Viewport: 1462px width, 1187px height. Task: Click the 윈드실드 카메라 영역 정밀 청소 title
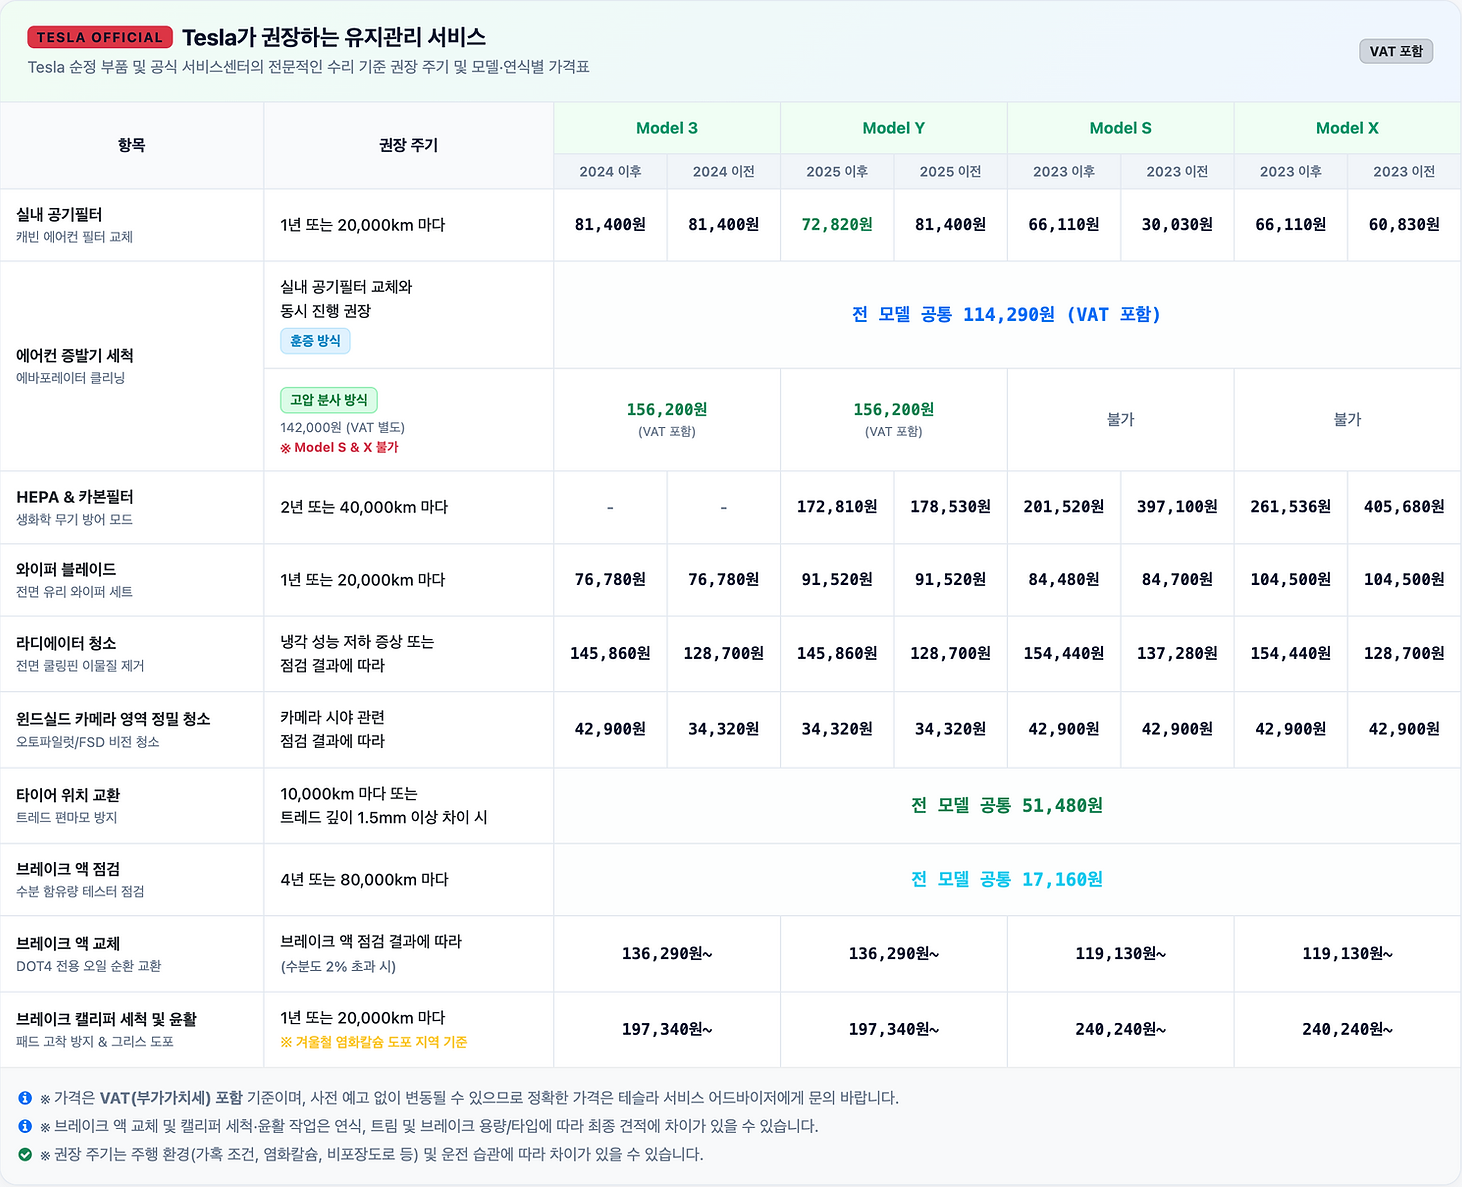click(x=113, y=720)
